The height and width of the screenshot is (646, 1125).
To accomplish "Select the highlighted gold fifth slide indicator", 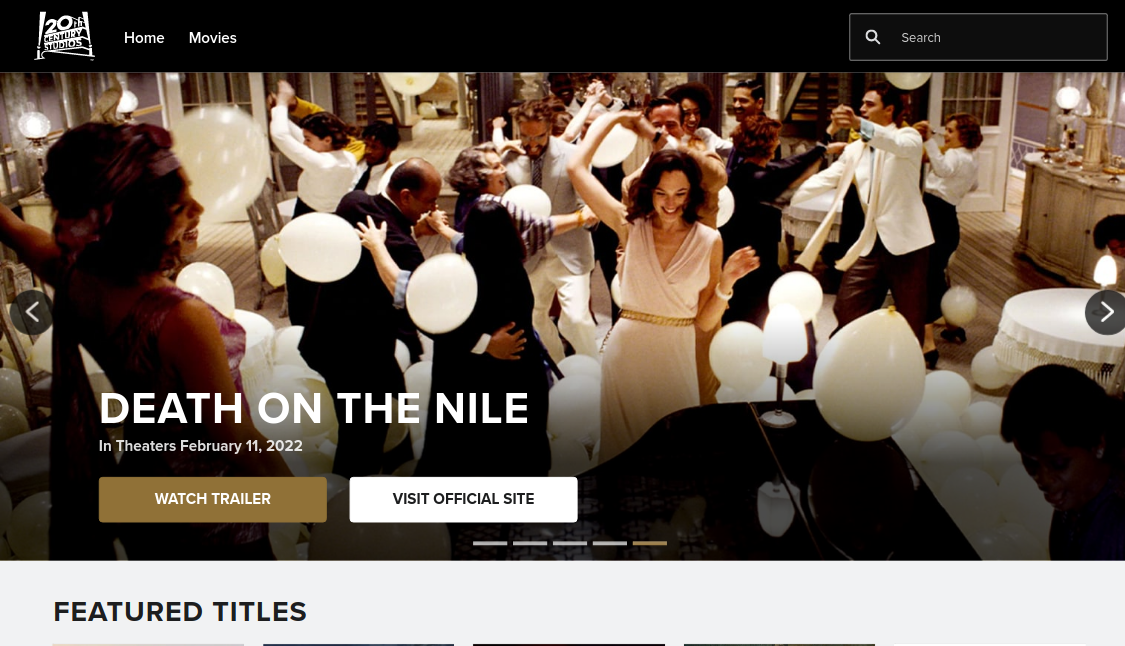I will (649, 543).
